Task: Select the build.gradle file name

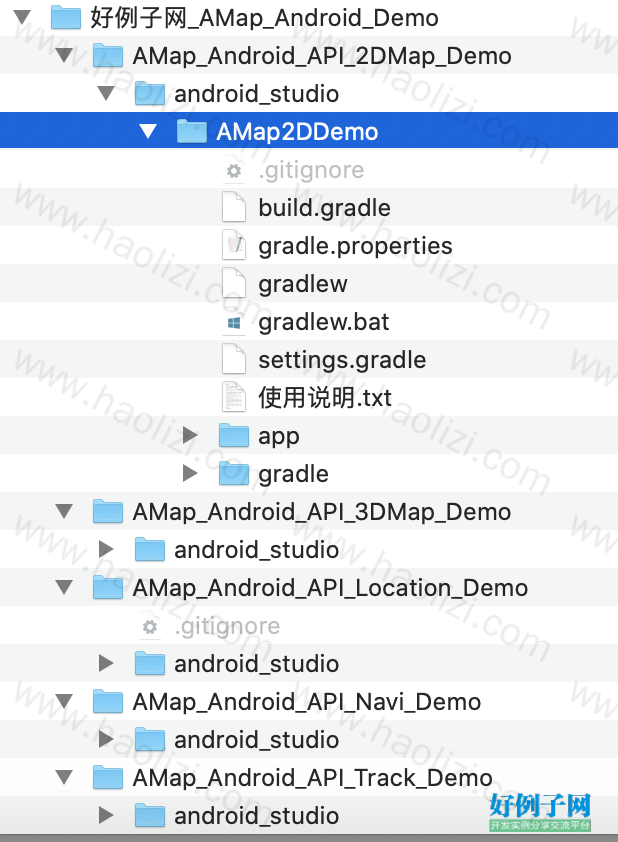Action: click(324, 208)
